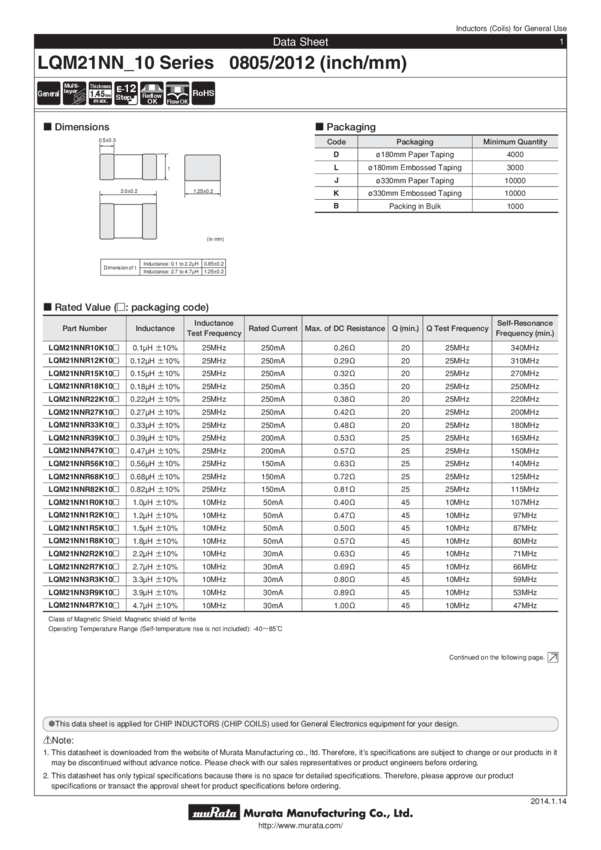Click the 0.56µH ±10% inductance cell
The image size is (601, 850).
point(155,463)
